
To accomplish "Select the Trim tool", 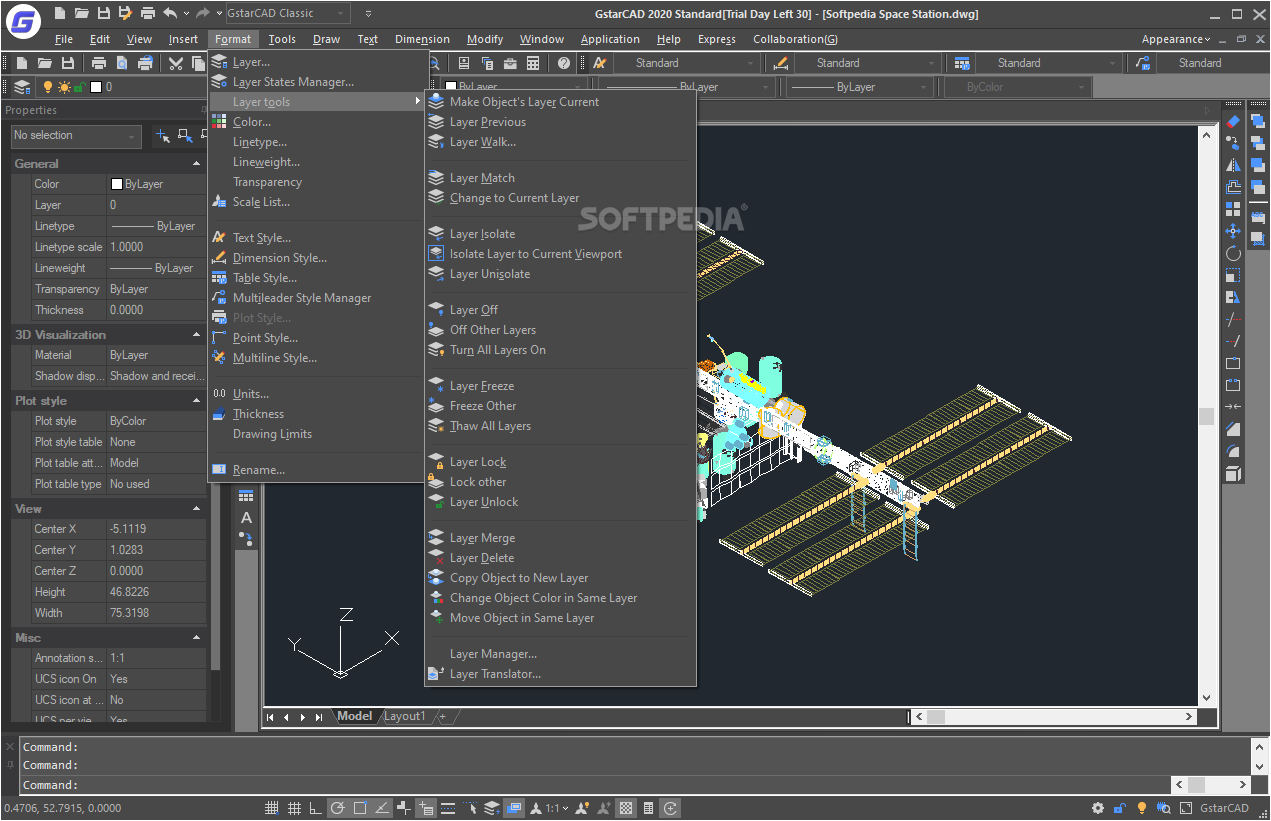I will click(x=1233, y=319).
